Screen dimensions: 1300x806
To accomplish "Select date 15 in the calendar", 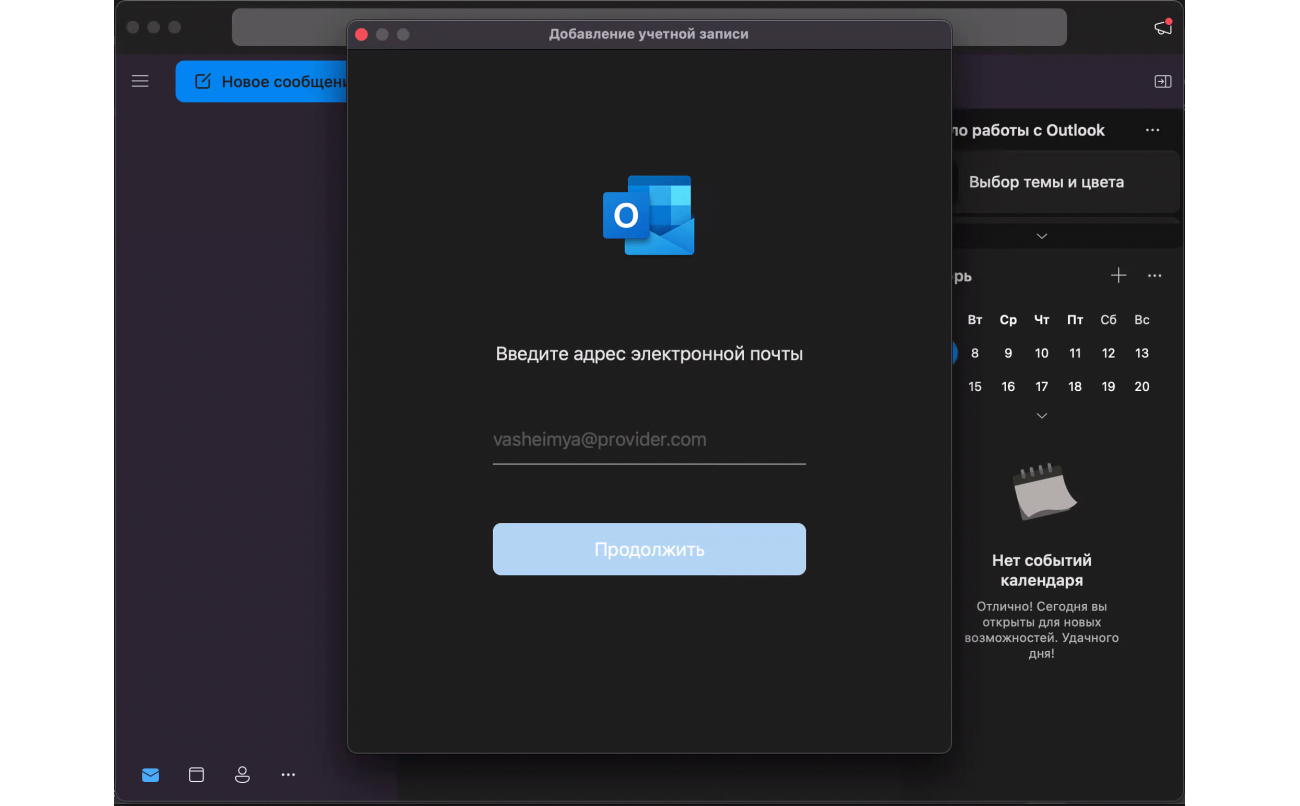I will point(975,386).
